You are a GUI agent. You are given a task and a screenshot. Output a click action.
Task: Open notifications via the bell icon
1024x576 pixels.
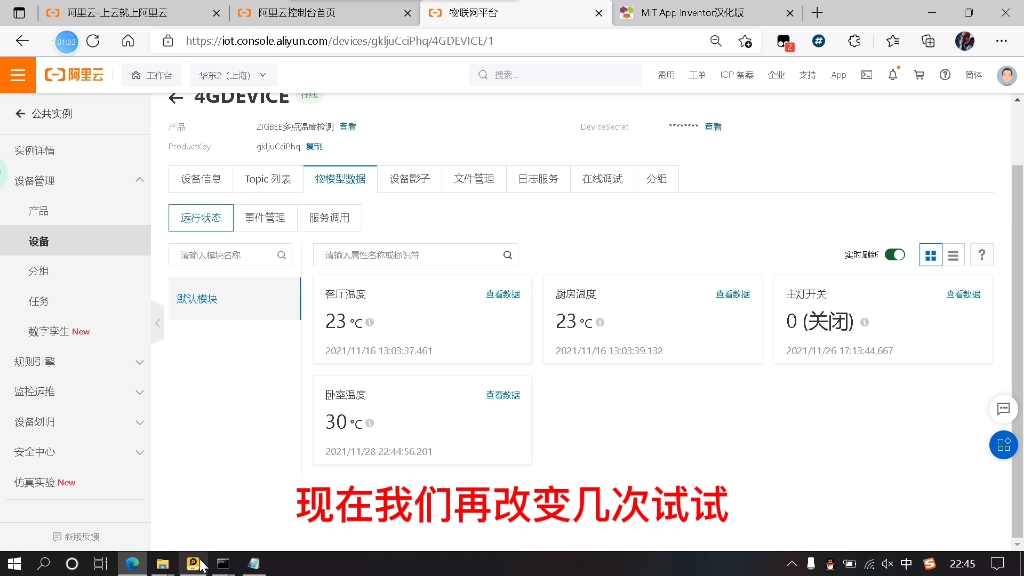click(x=892, y=74)
